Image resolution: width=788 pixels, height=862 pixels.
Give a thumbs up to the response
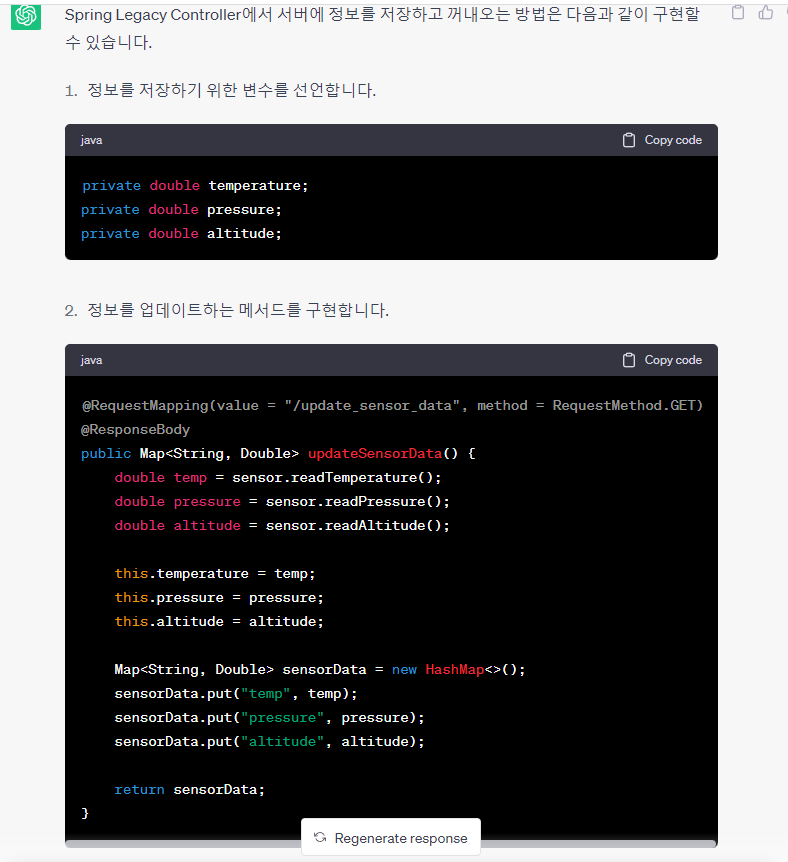click(765, 12)
